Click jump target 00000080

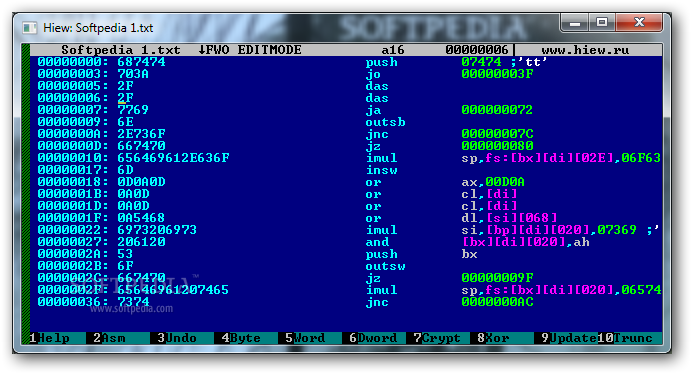[x=497, y=146]
